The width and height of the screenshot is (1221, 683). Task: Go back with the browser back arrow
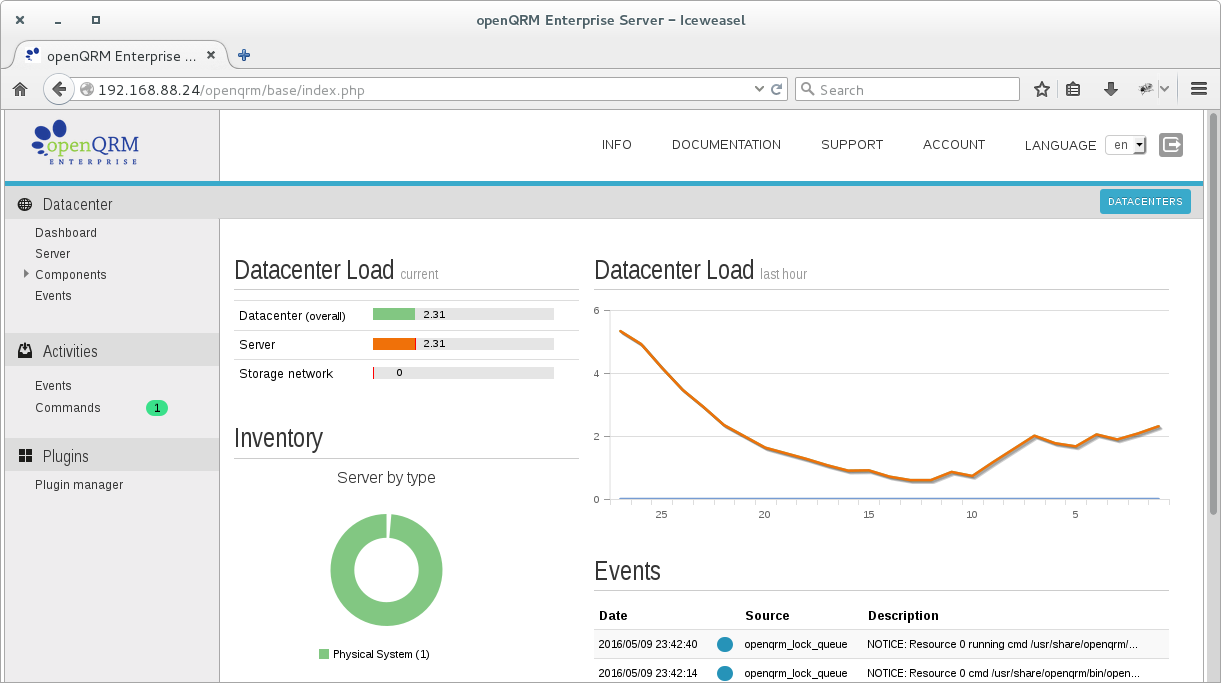point(59,90)
